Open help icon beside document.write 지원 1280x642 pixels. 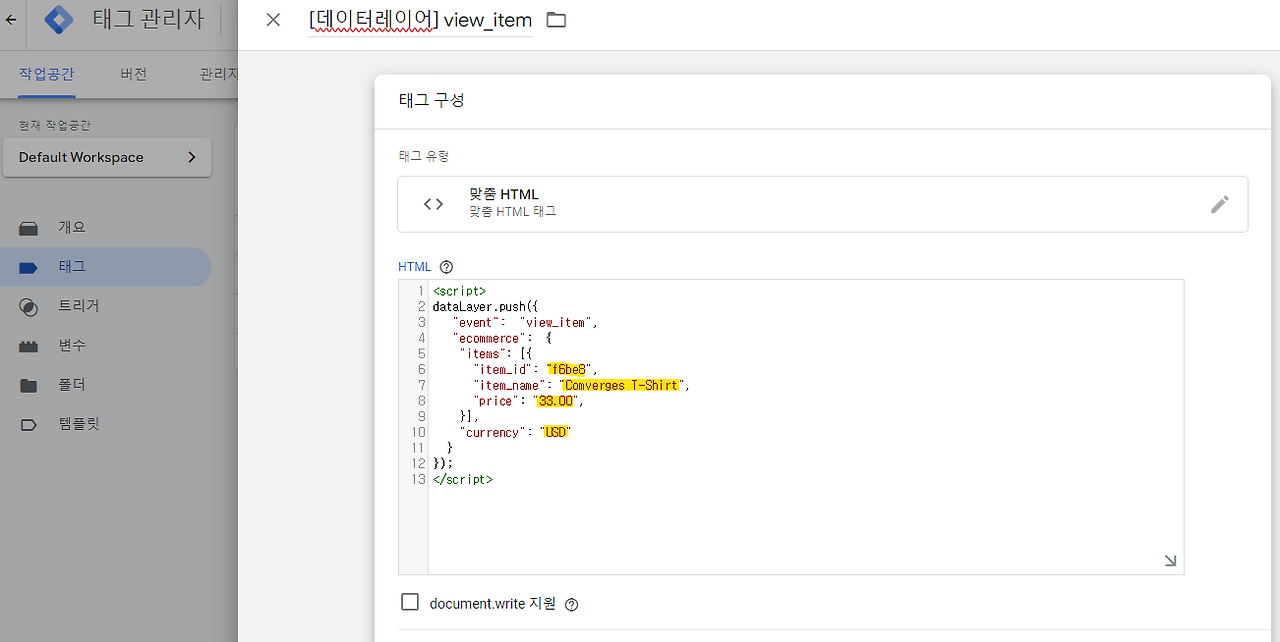570,603
